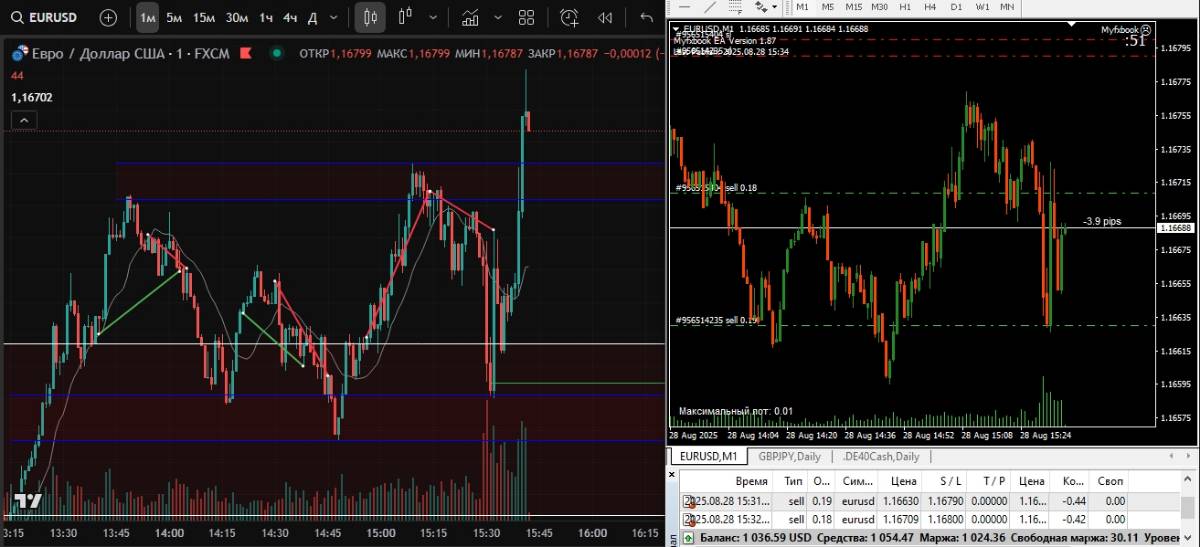Click the Время column header
1200x547 pixels.
751,481
